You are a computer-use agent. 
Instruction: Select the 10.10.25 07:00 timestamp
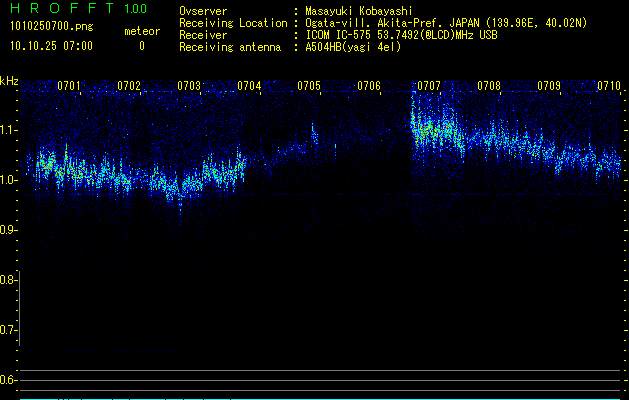click(51, 46)
